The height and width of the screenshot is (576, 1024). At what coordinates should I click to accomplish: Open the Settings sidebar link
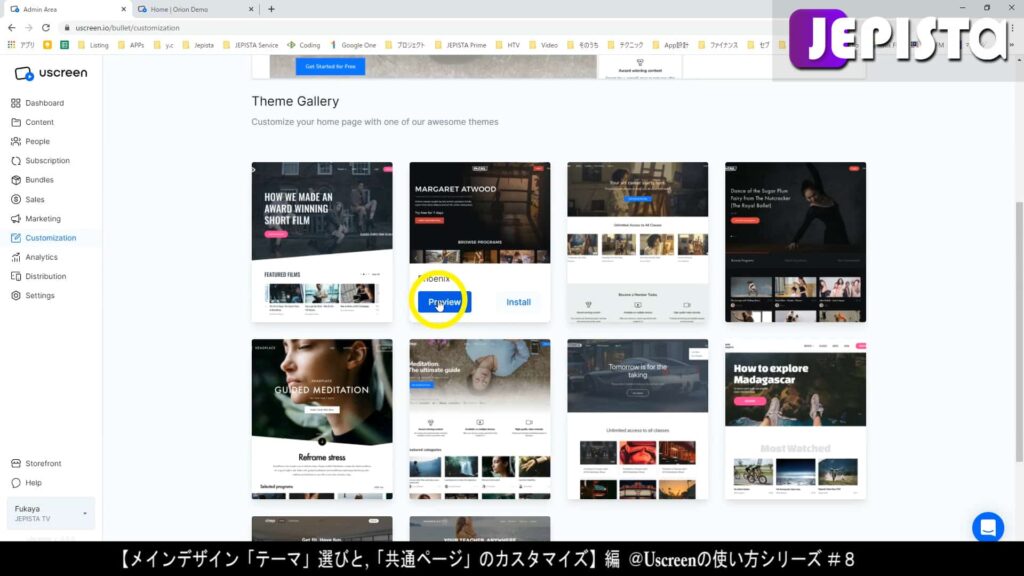[x=40, y=295]
